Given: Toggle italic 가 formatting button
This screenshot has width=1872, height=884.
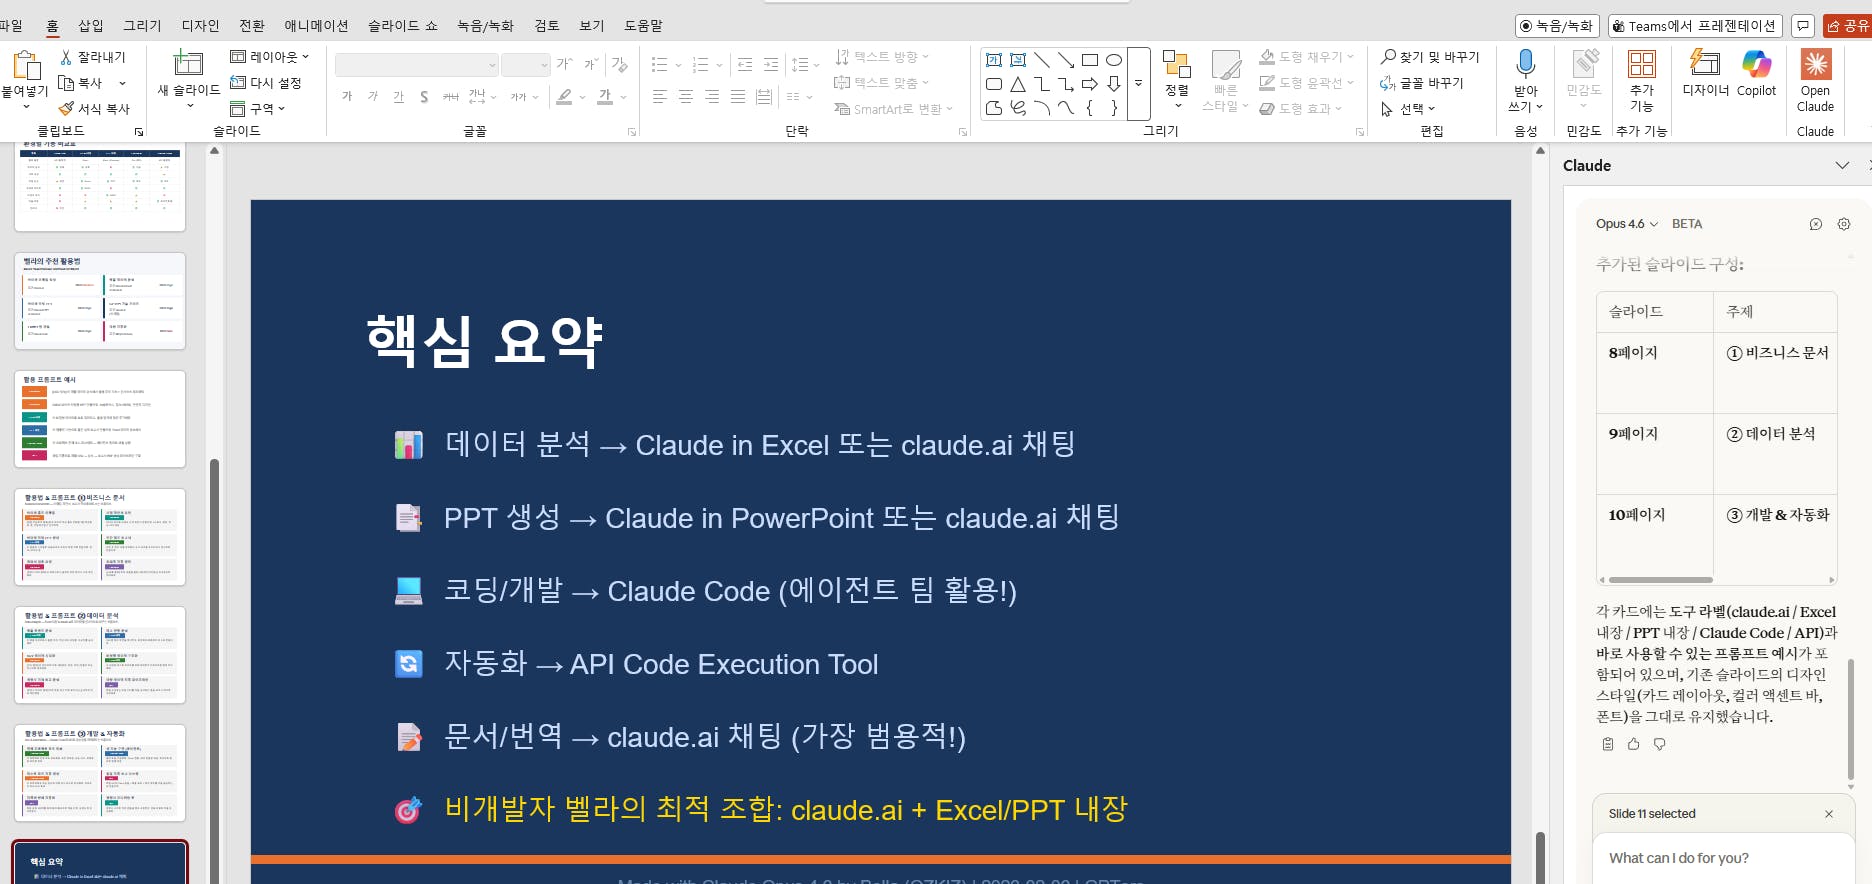Looking at the screenshot, I should [x=373, y=96].
